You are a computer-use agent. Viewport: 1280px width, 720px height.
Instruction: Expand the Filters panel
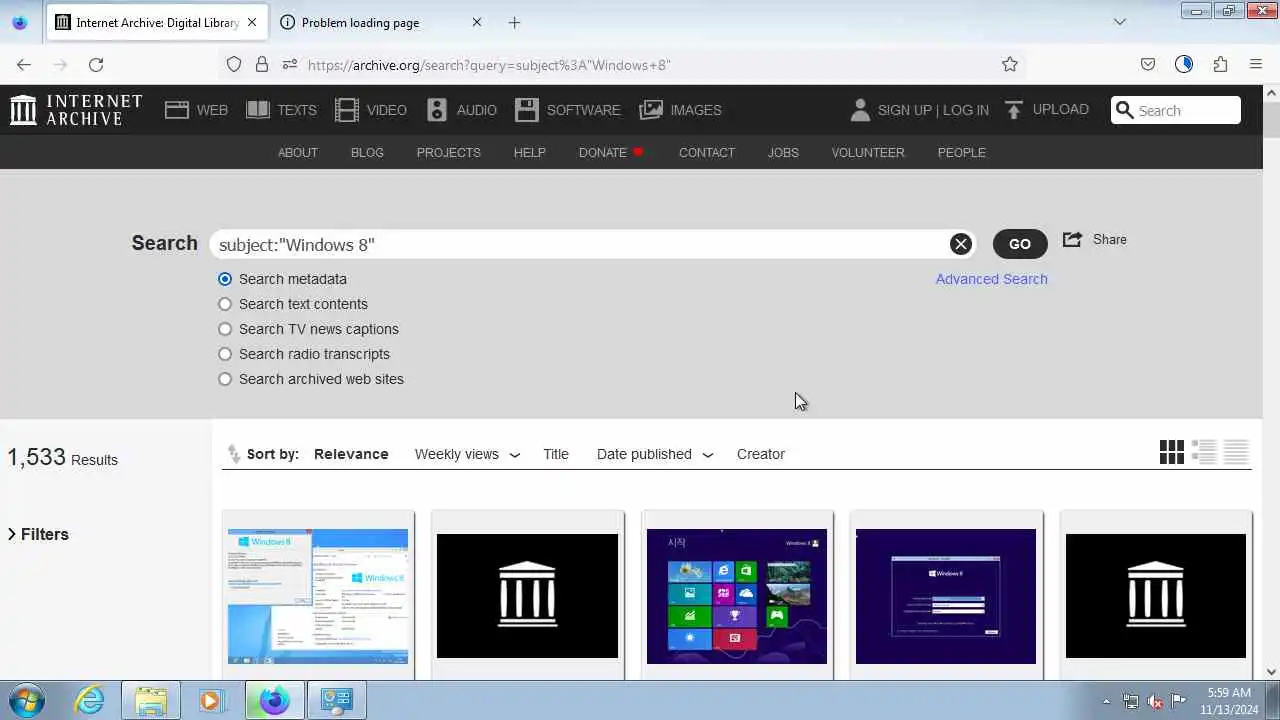[38, 534]
